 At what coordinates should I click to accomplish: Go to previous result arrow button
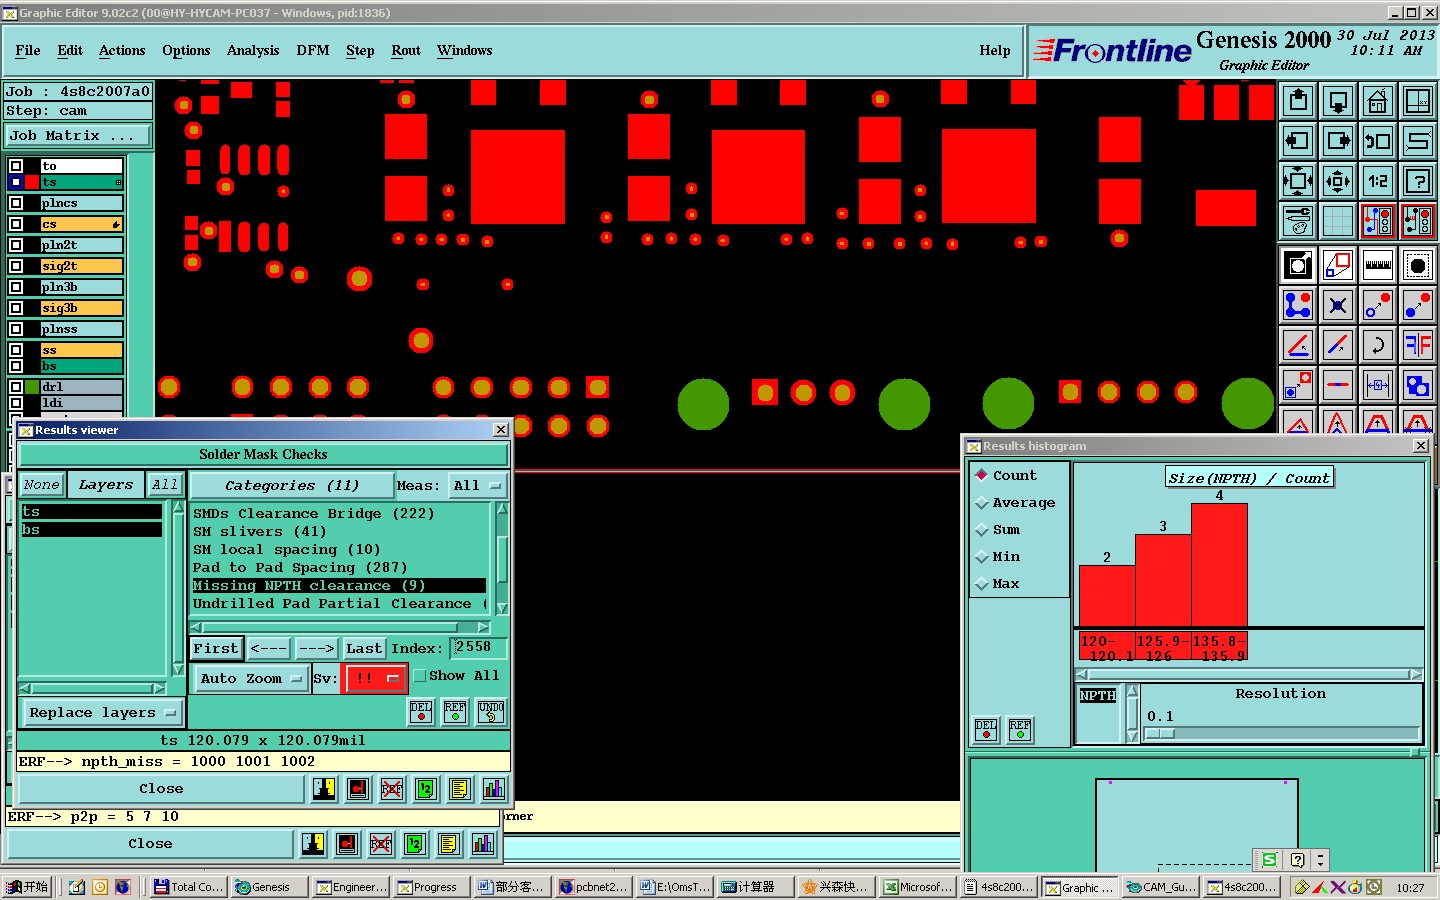click(269, 648)
